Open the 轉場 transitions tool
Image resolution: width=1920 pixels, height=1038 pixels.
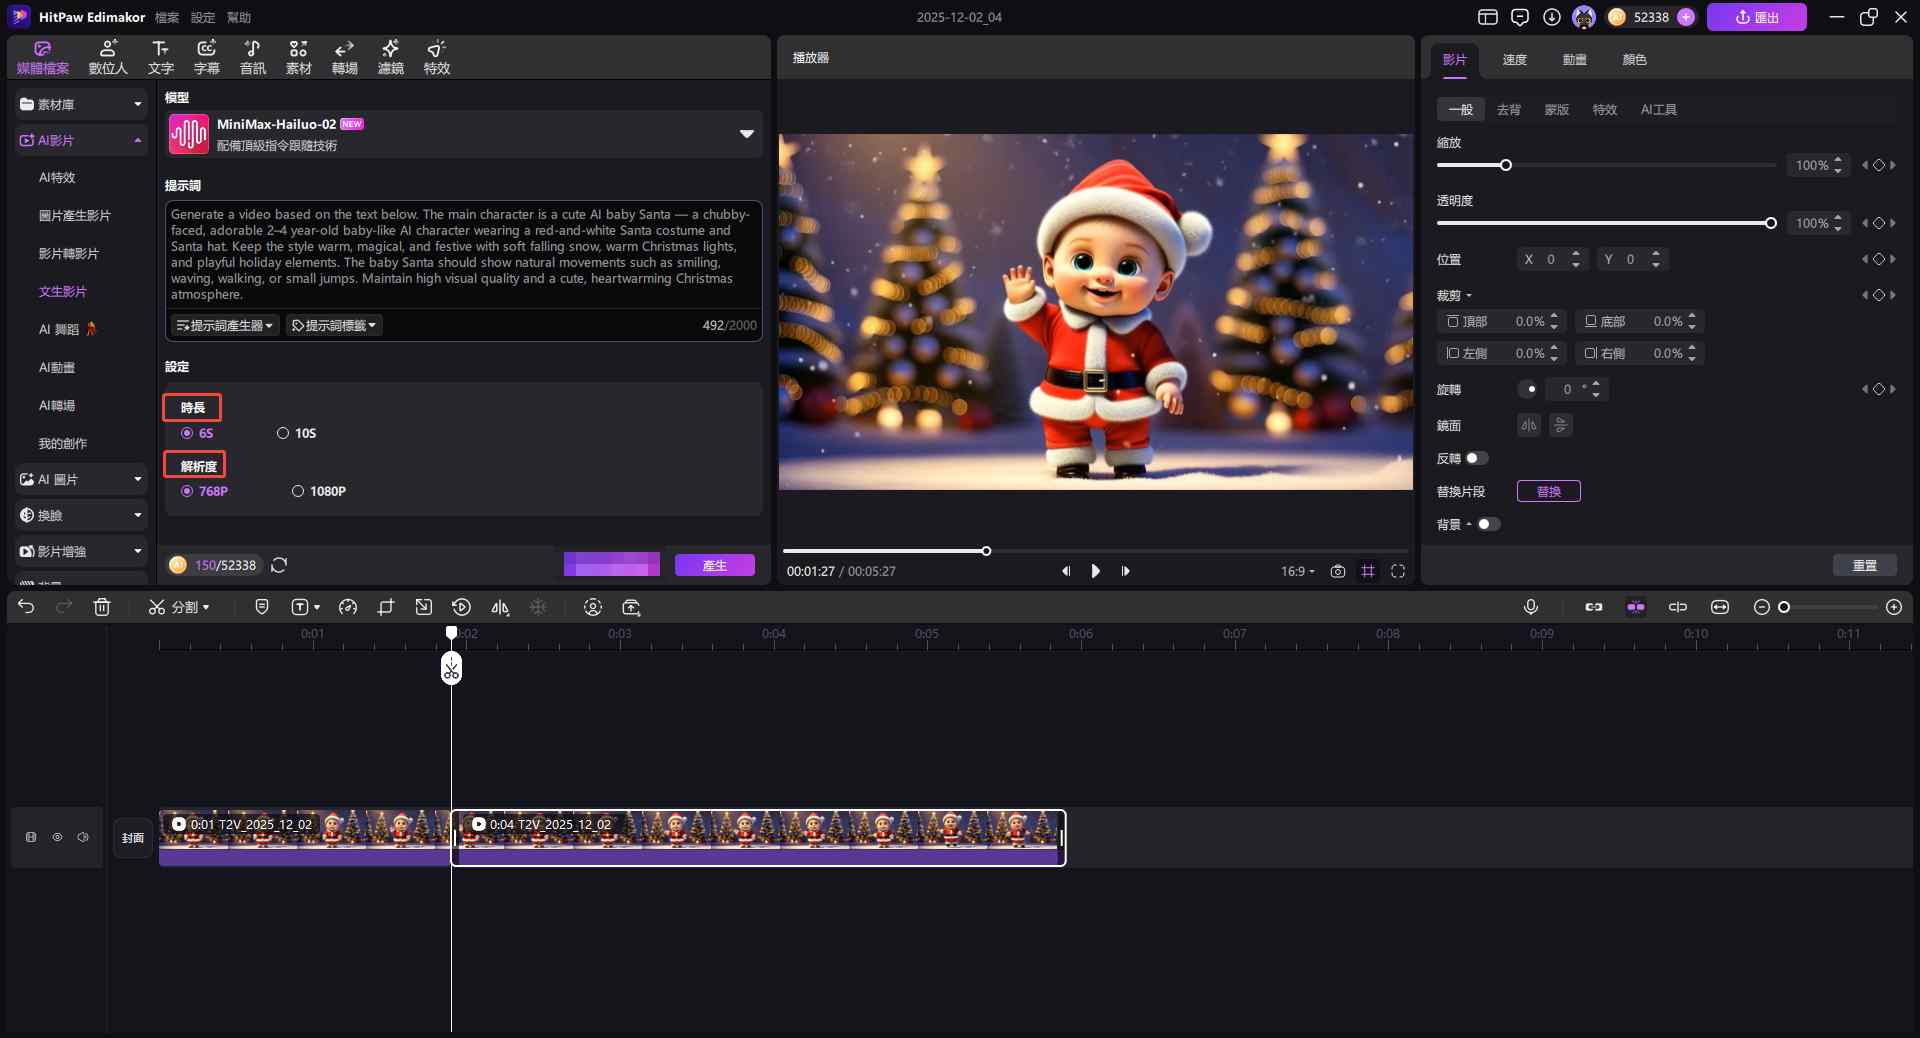pyautogui.click(x=344, y=57)
